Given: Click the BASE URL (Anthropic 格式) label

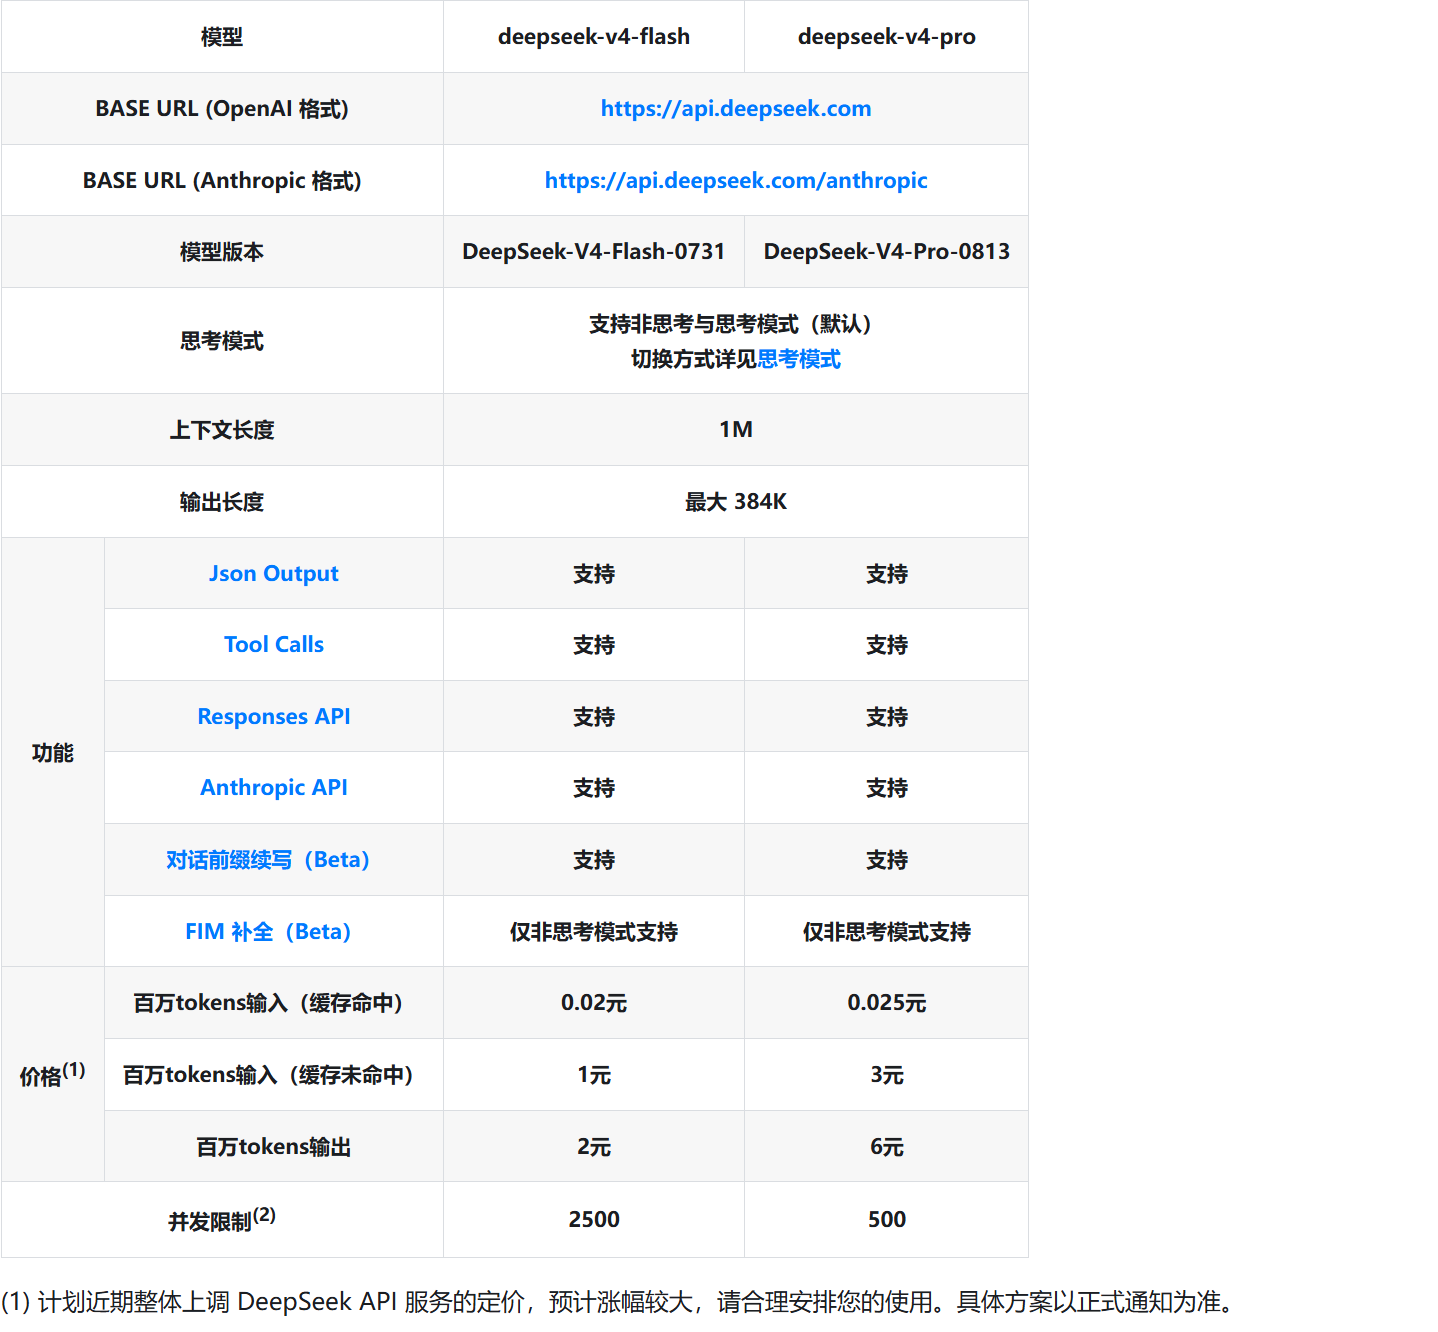Looking at the screenshot, I should [x=222, y=180].
